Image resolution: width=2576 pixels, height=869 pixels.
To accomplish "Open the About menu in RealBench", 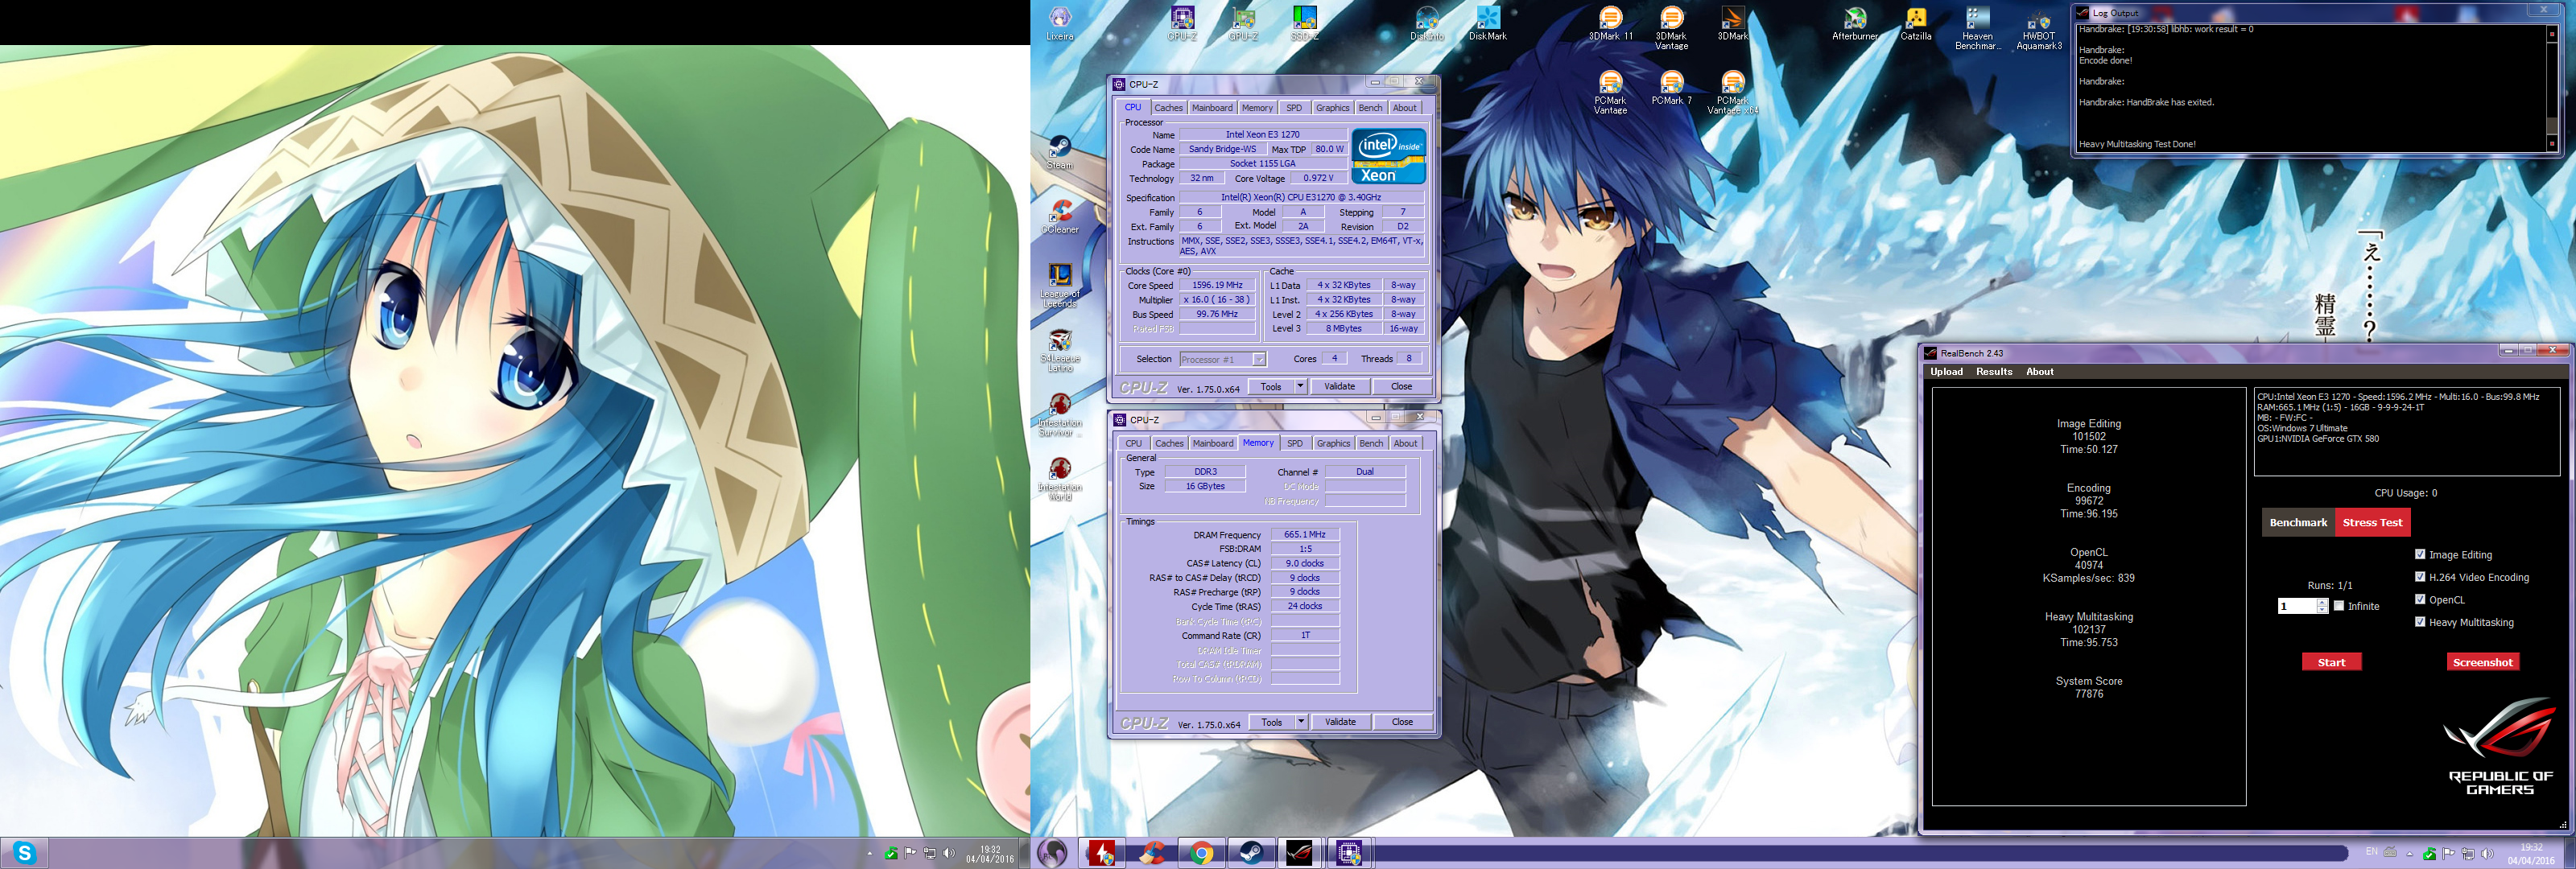I will click(x=2039, y=372).
